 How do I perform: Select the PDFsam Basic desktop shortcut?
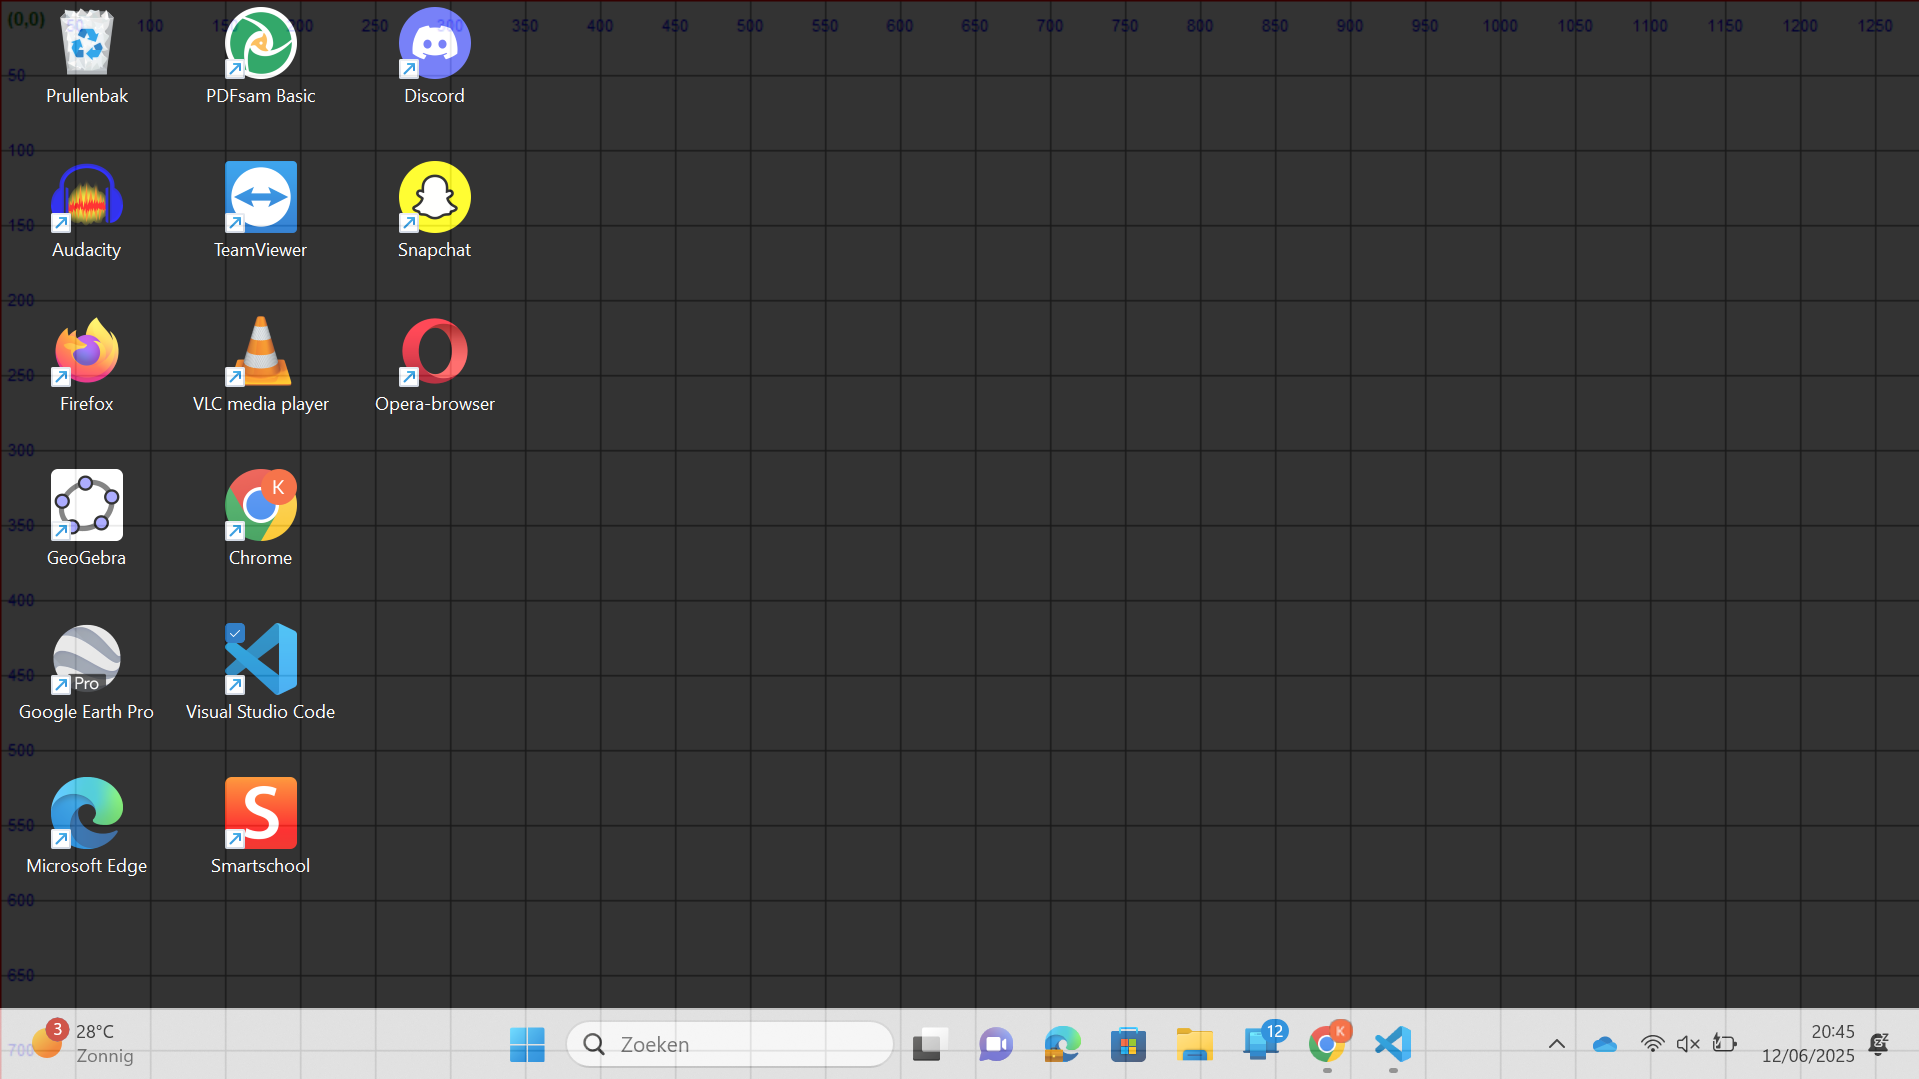click(260, 56)
